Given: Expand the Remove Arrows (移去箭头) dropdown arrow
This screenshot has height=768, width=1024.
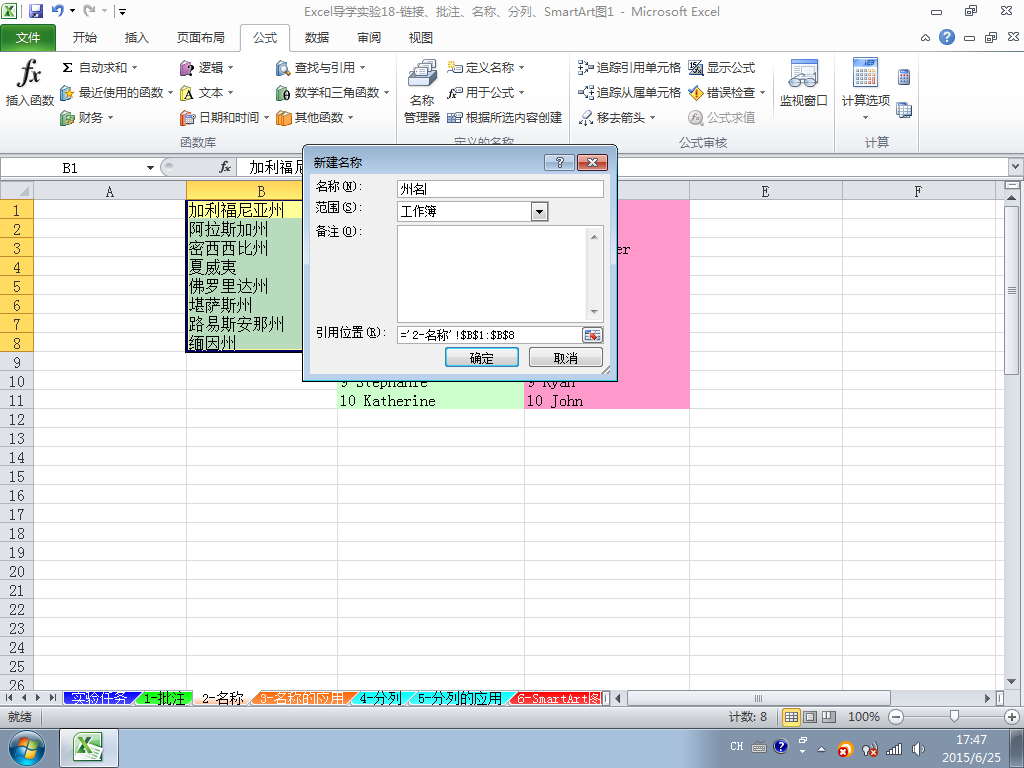Looking at the screenshot, I should pyautogui.click(x=652, y=118).
